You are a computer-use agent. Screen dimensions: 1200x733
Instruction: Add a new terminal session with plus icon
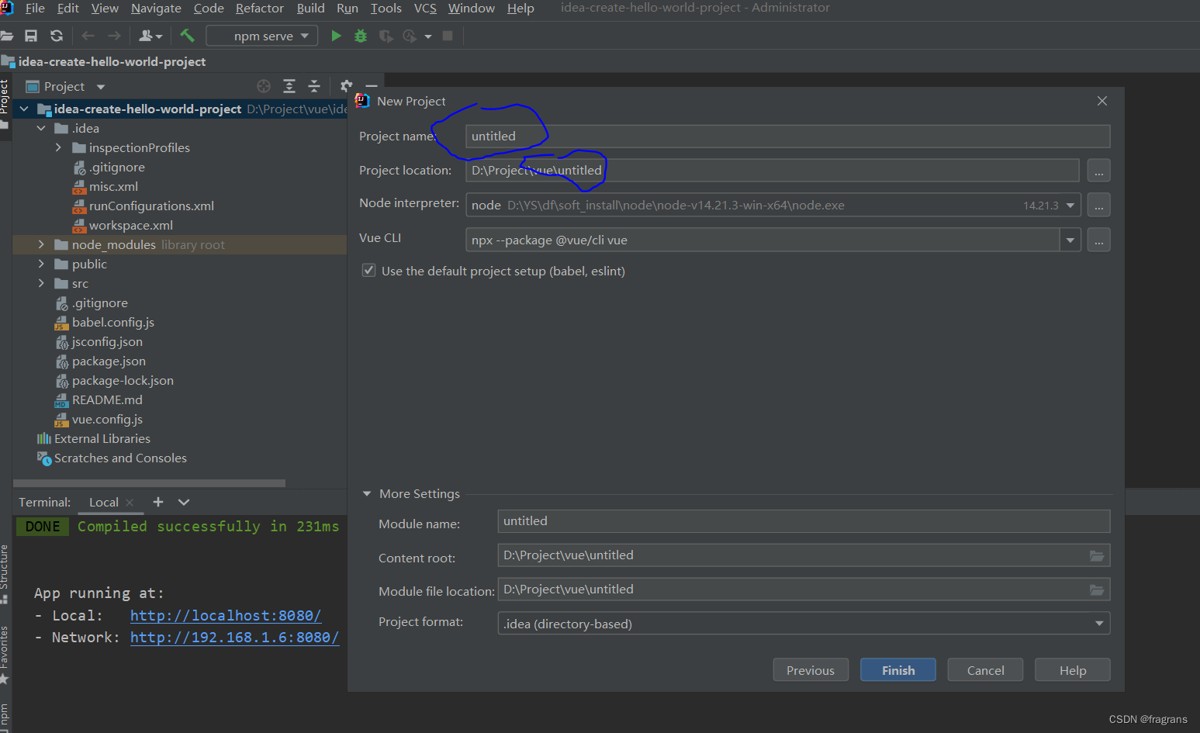158,502
